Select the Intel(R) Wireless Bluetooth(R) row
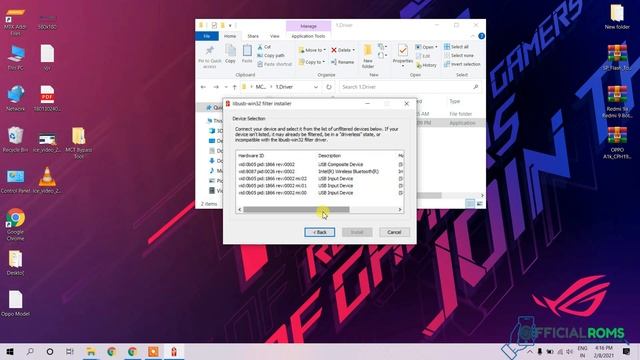This screenshot has height=360, width=640. click(x=320, y=171)
